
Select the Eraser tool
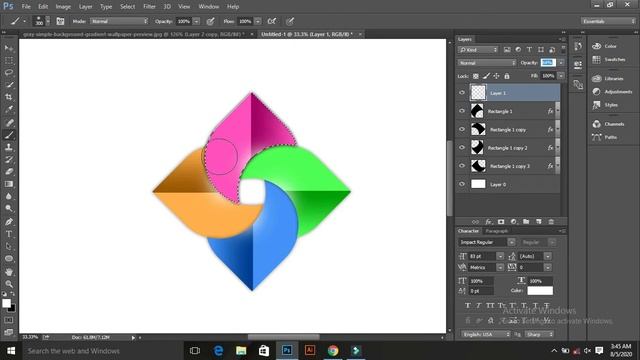coord(9,172)
